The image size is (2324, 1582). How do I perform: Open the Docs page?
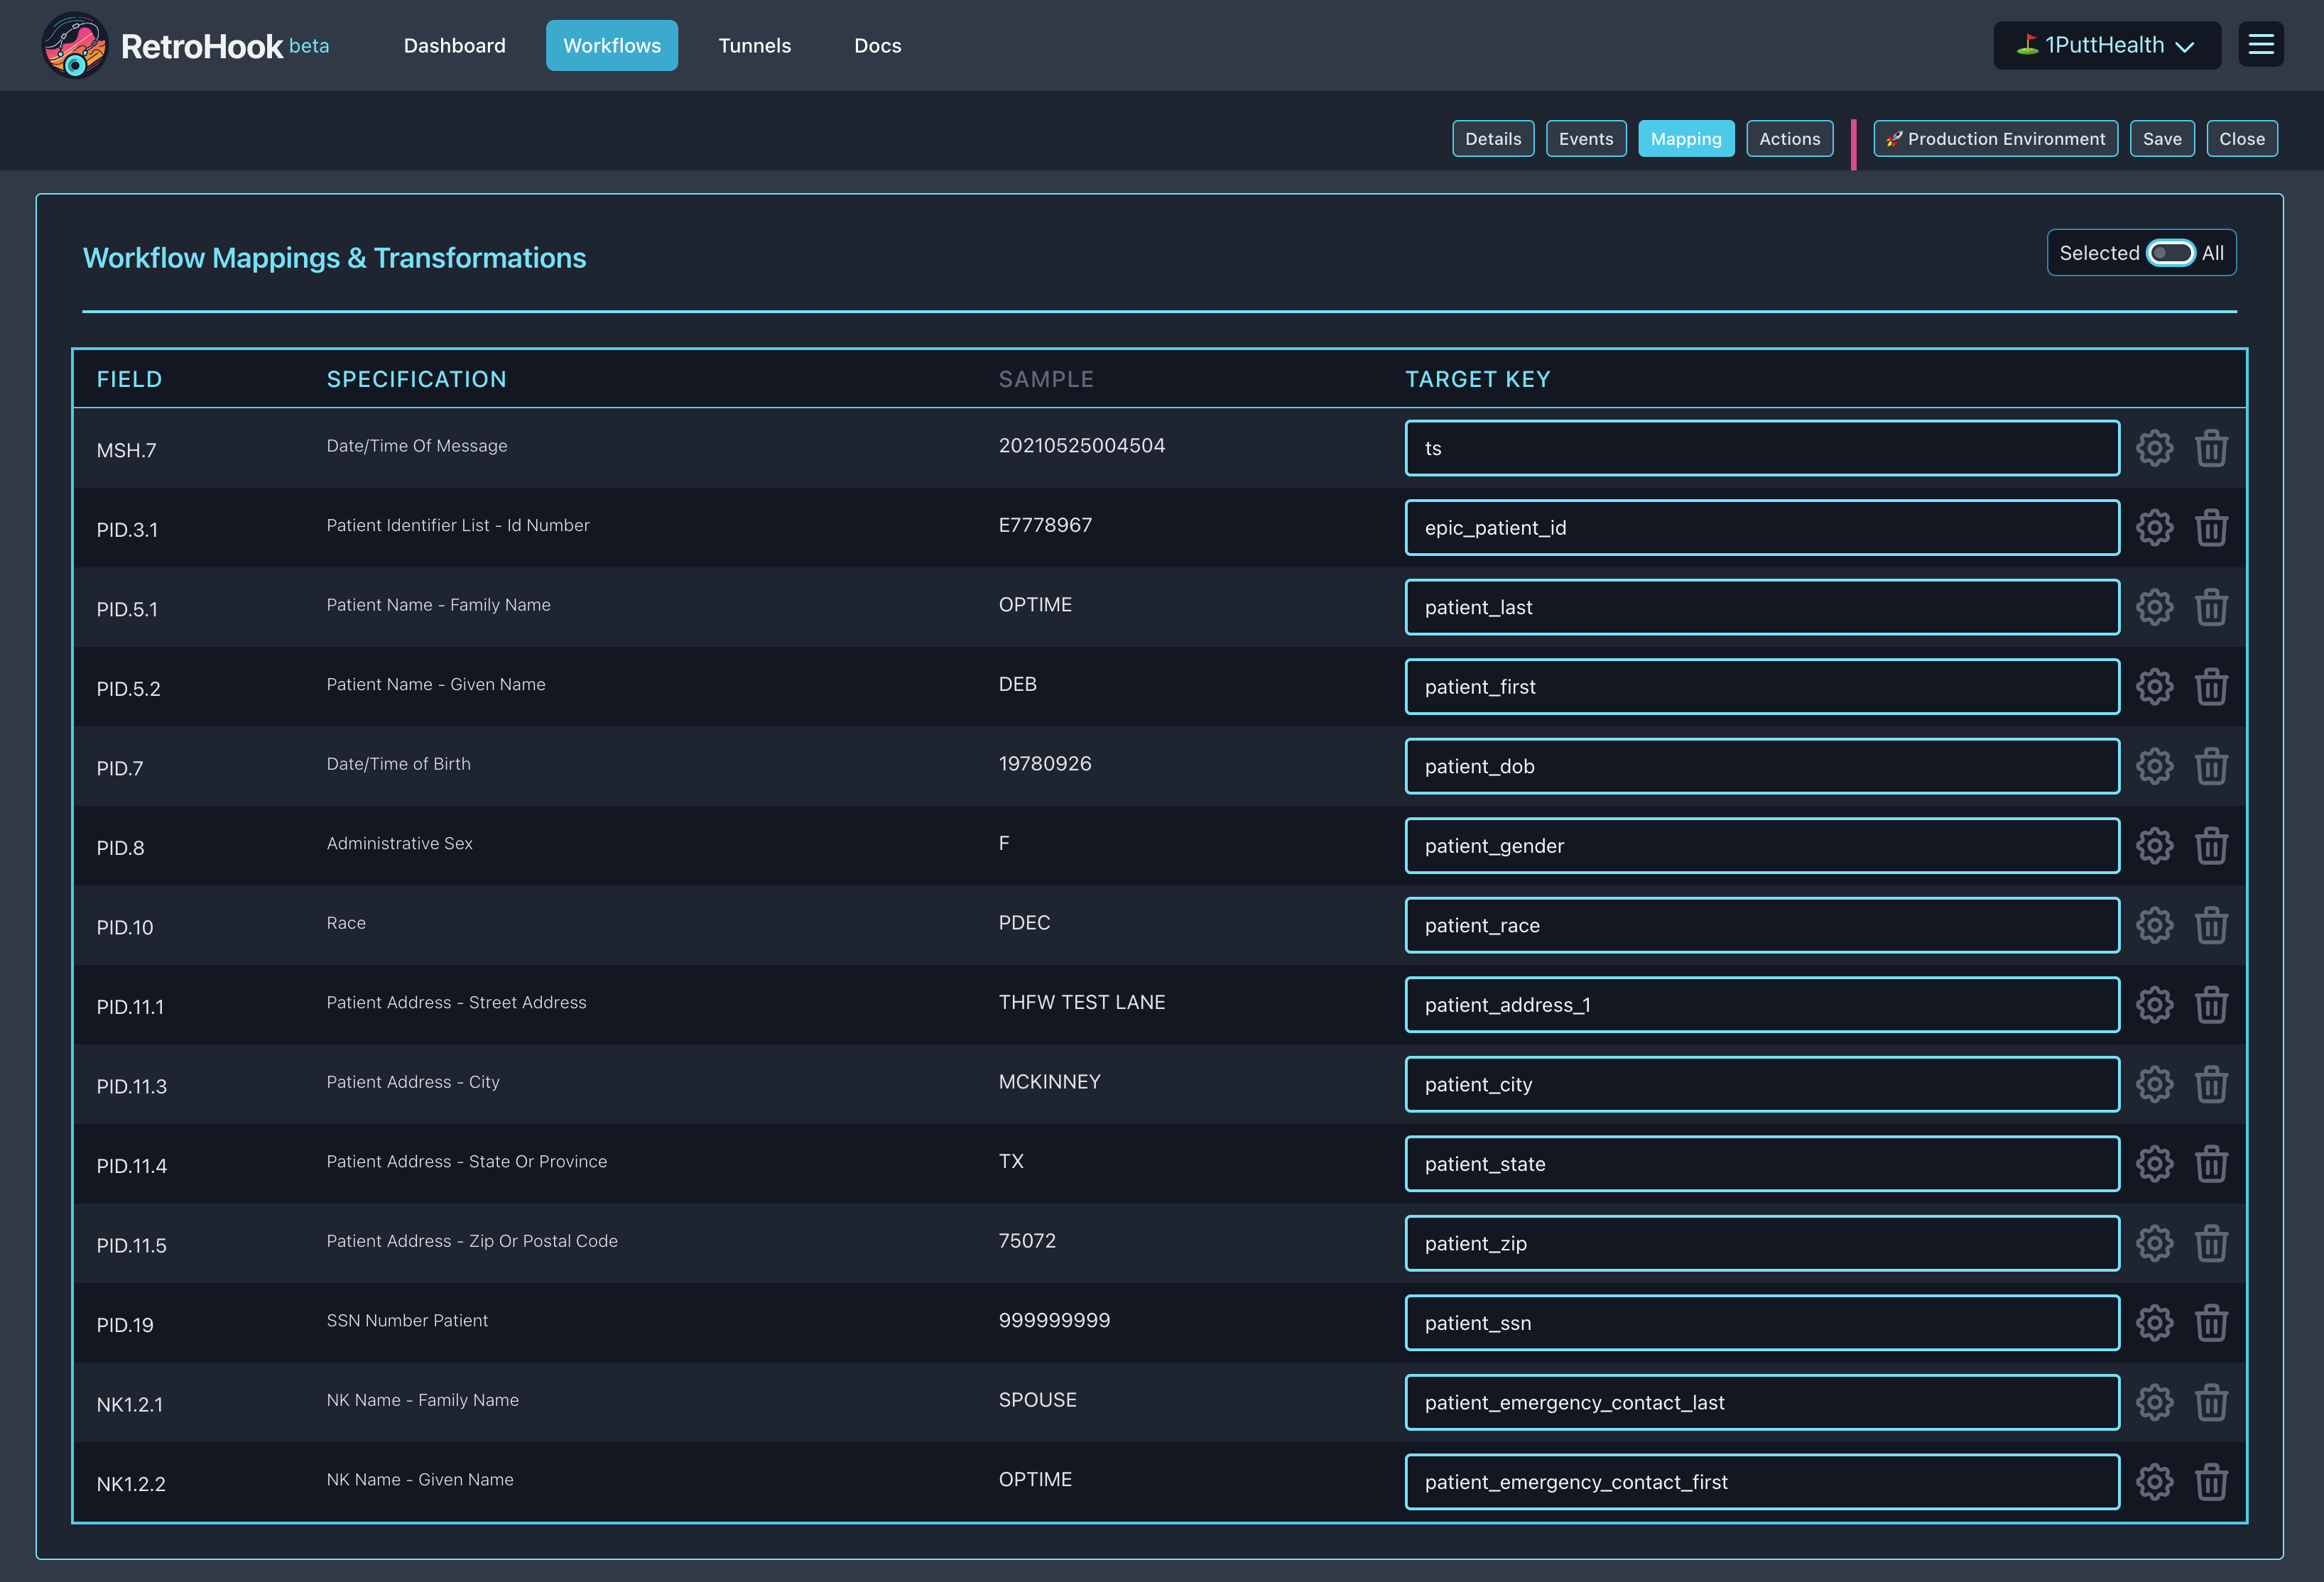point(877,45)
